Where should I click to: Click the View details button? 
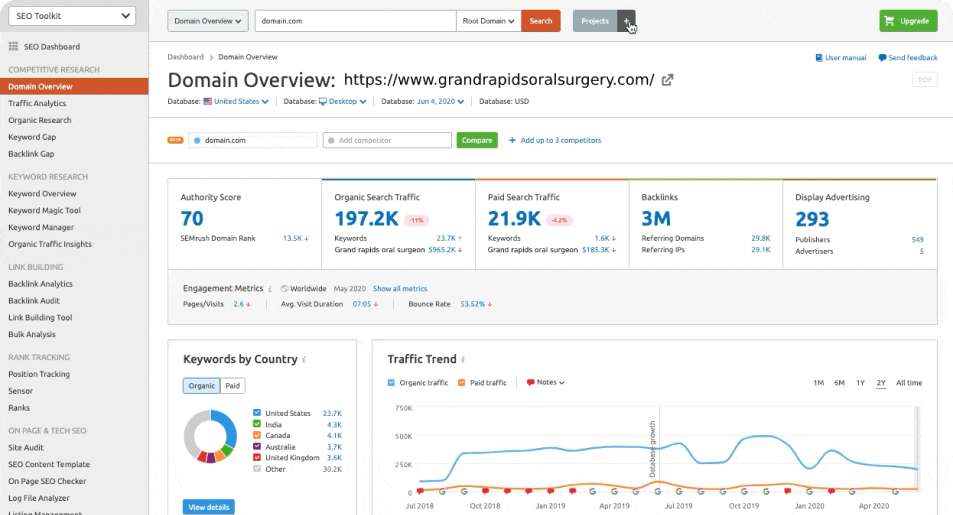(208, 506)
